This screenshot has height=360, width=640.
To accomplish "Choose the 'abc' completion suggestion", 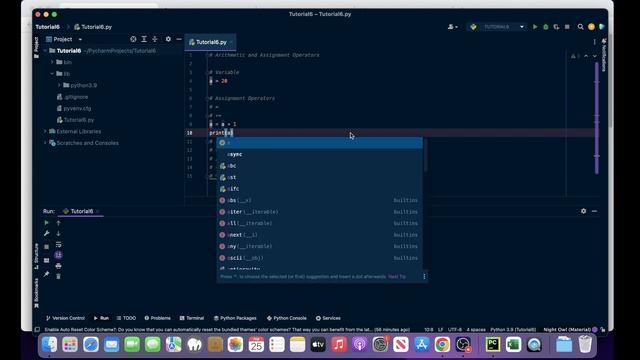I will tap(320, 166).
